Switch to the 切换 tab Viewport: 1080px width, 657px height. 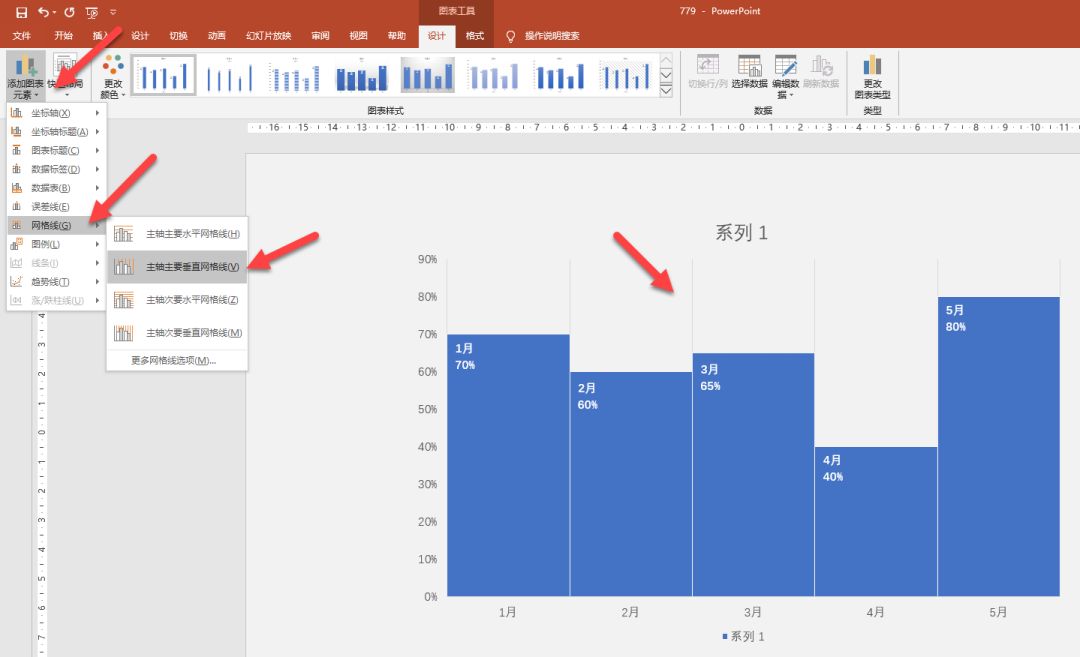tap(178, 36)
